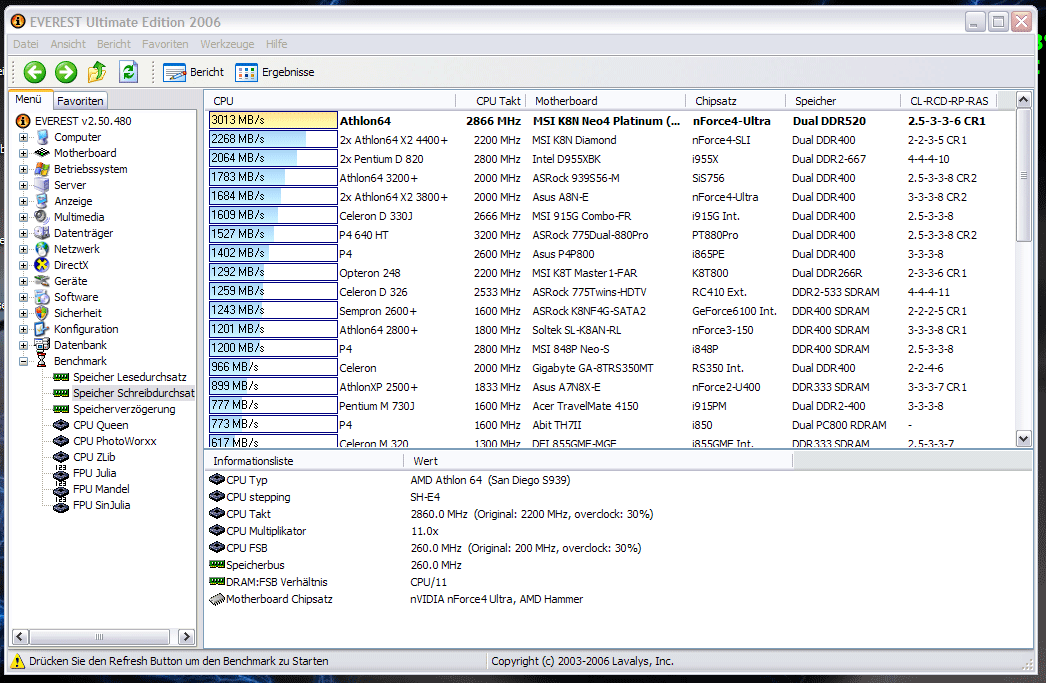The width and height of the screenshot is (1046, 683).
Task: Click the green up-level arrow icon
Action: pos(97,72)
